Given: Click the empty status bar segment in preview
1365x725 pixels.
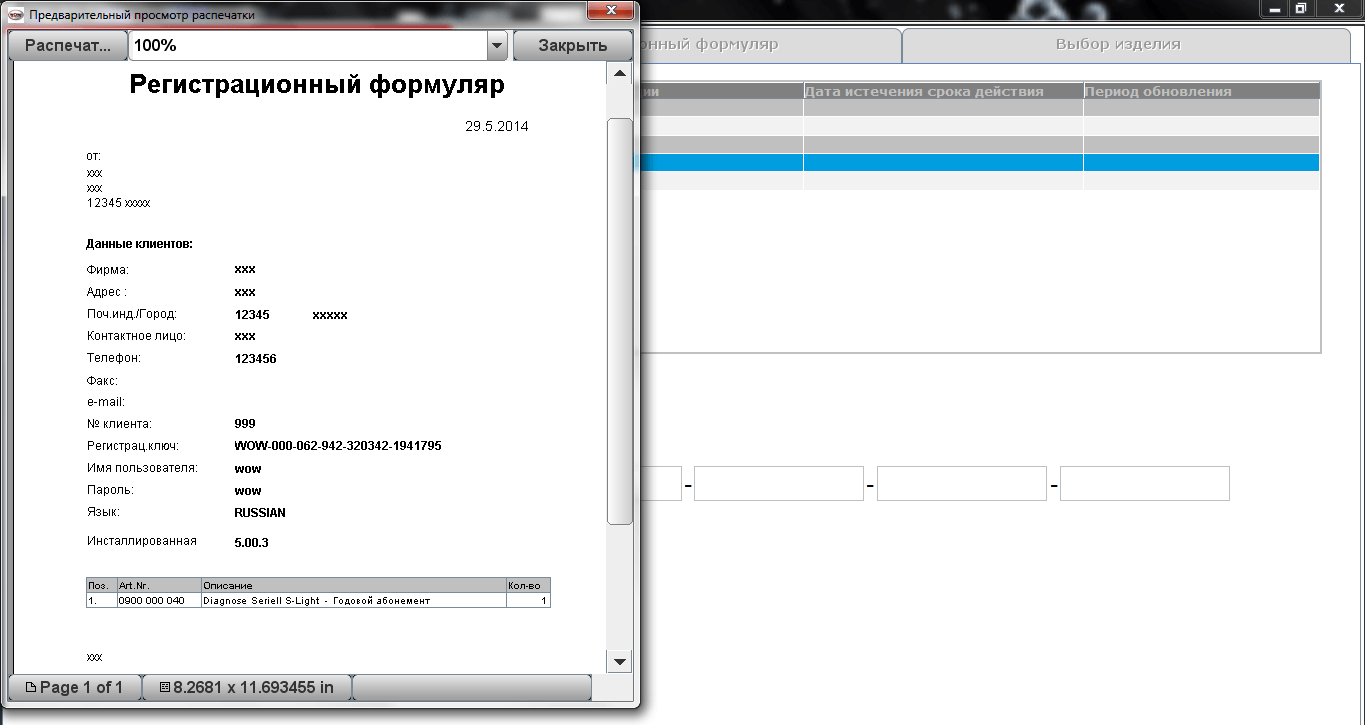Looking at the screenshot, I should click(x=472, y=687).
